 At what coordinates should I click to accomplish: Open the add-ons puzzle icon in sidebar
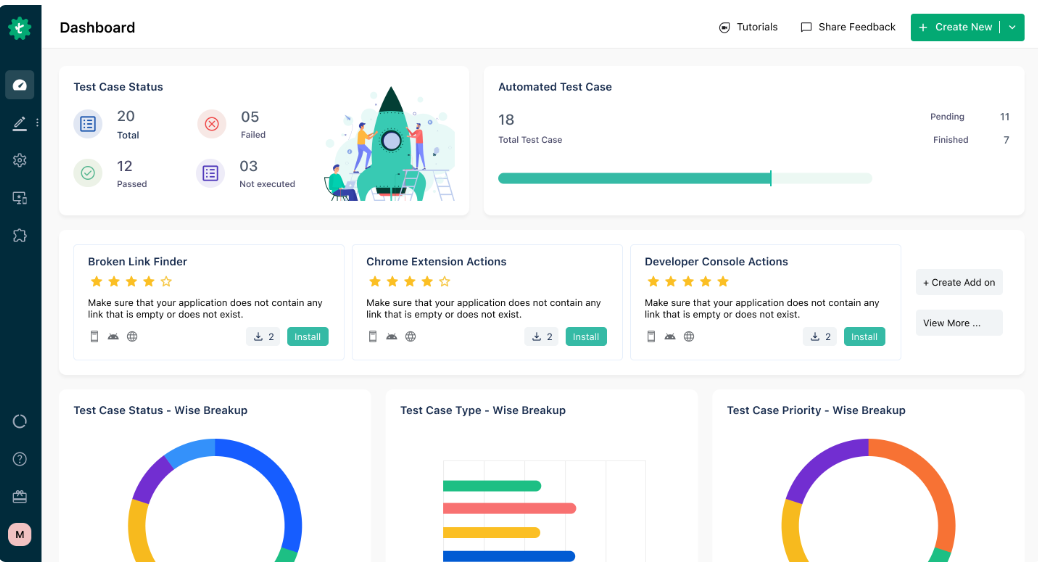(x=20, y=236)
